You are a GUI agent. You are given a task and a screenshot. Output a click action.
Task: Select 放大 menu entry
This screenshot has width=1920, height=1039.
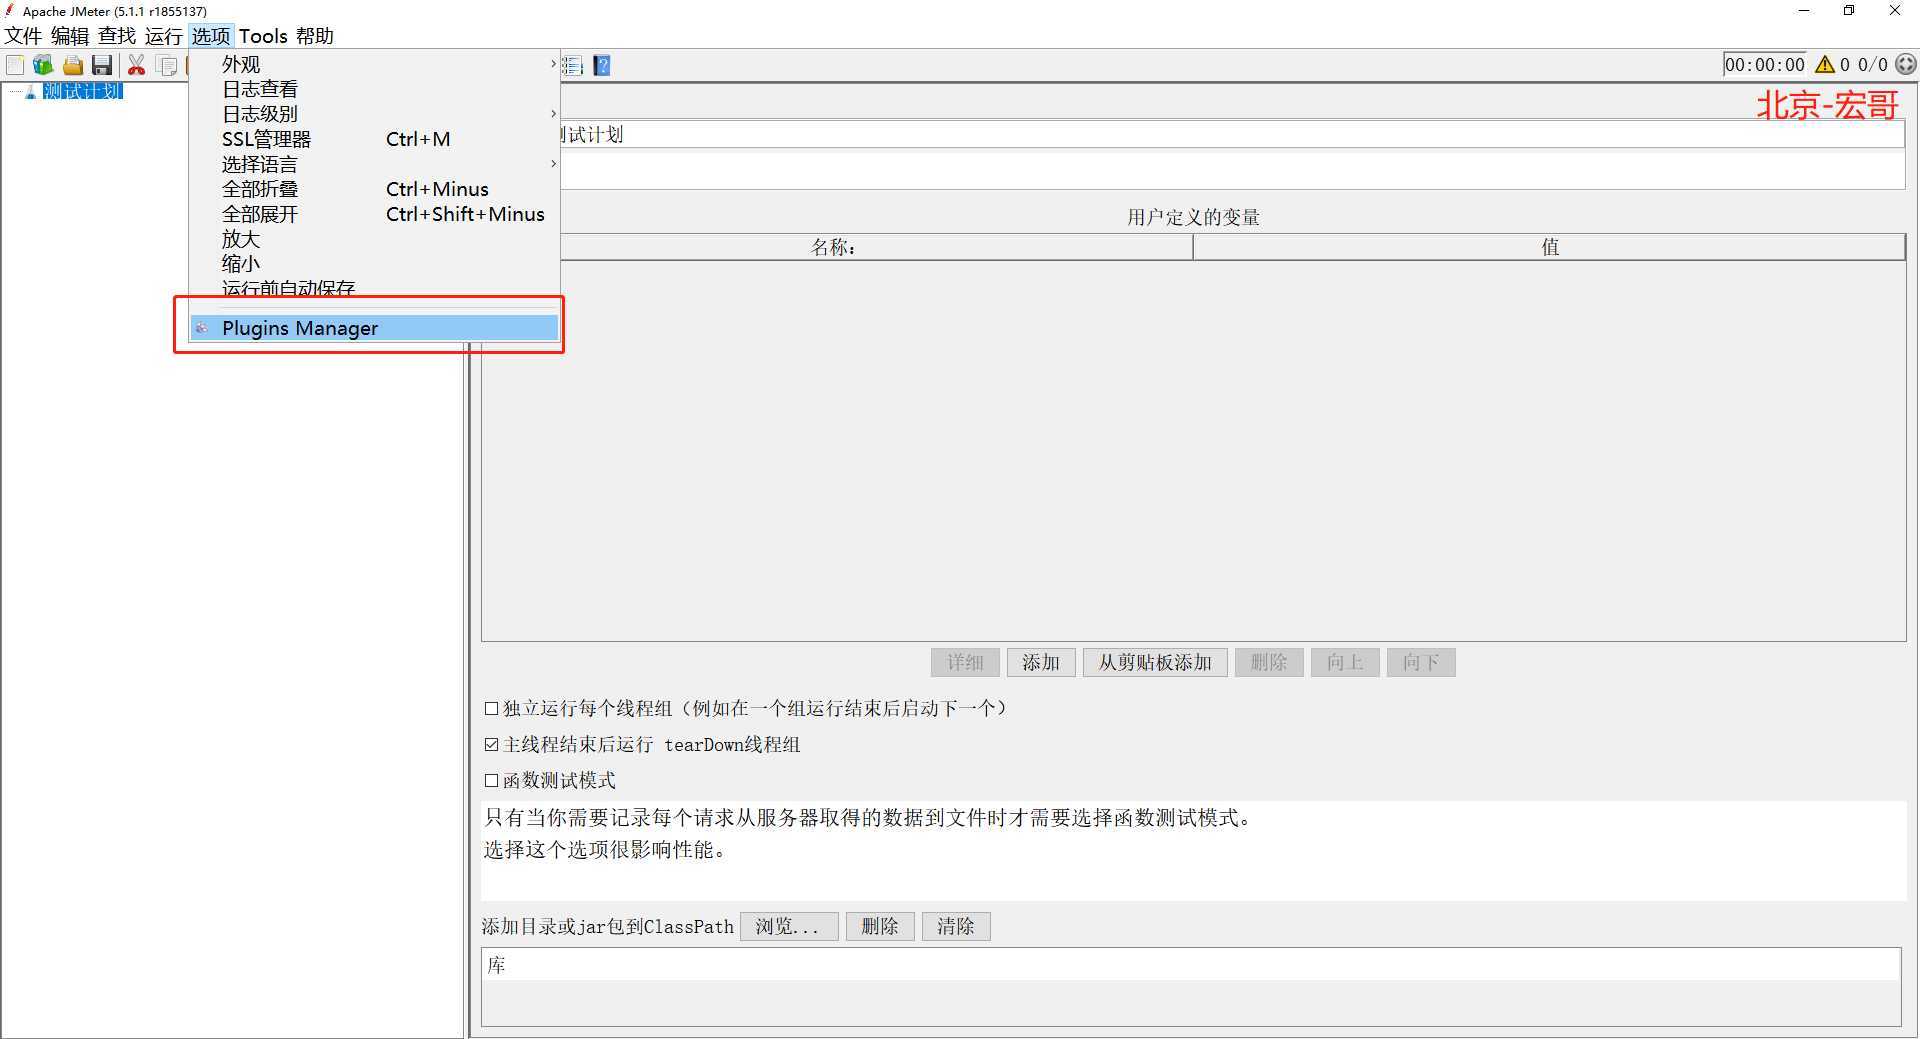coord(374,239)
